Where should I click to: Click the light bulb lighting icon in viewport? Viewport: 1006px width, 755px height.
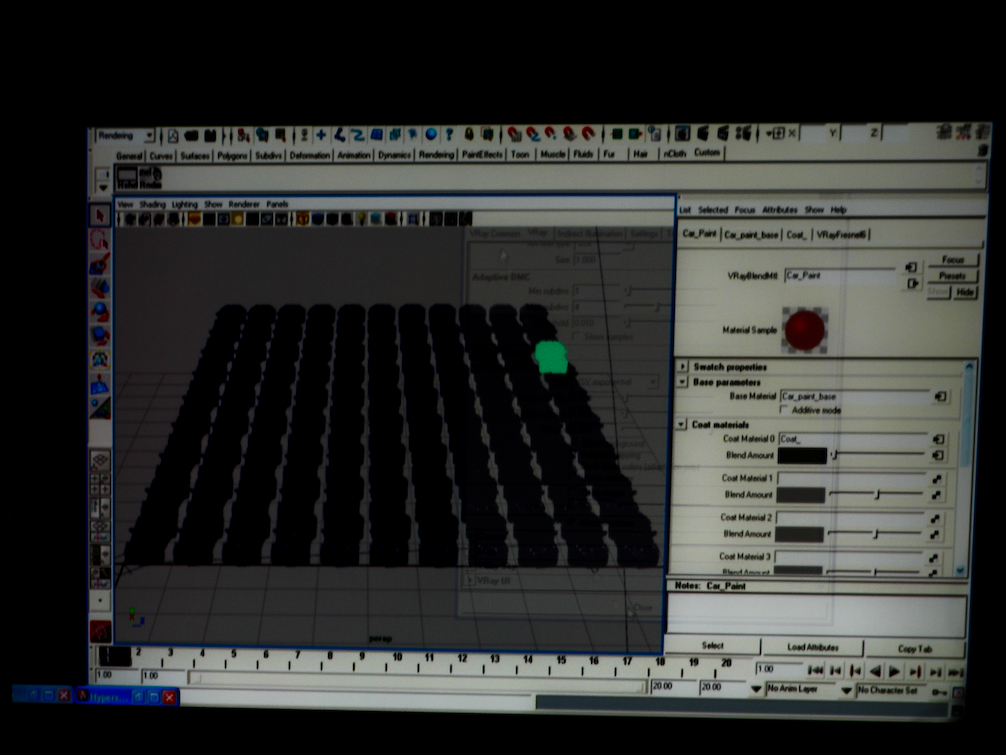(362, 219)
